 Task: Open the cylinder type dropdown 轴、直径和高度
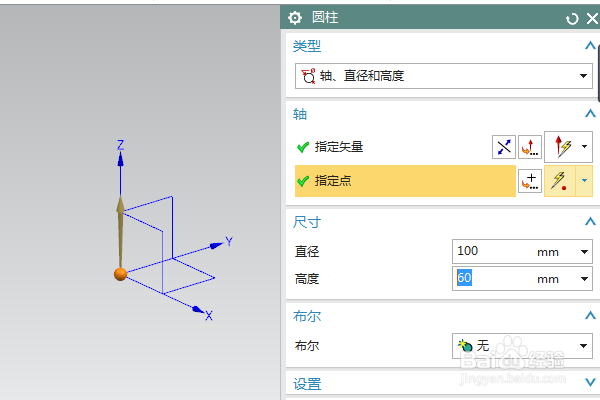[x=443, y=76]
